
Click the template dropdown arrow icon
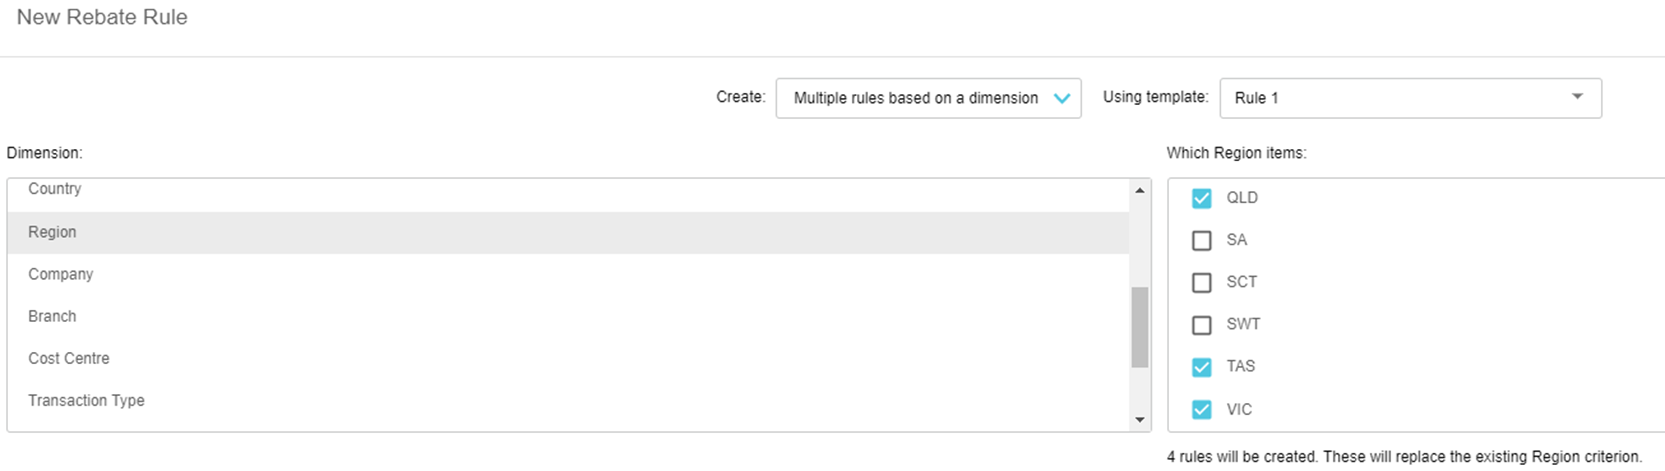tap(1577, 97)
